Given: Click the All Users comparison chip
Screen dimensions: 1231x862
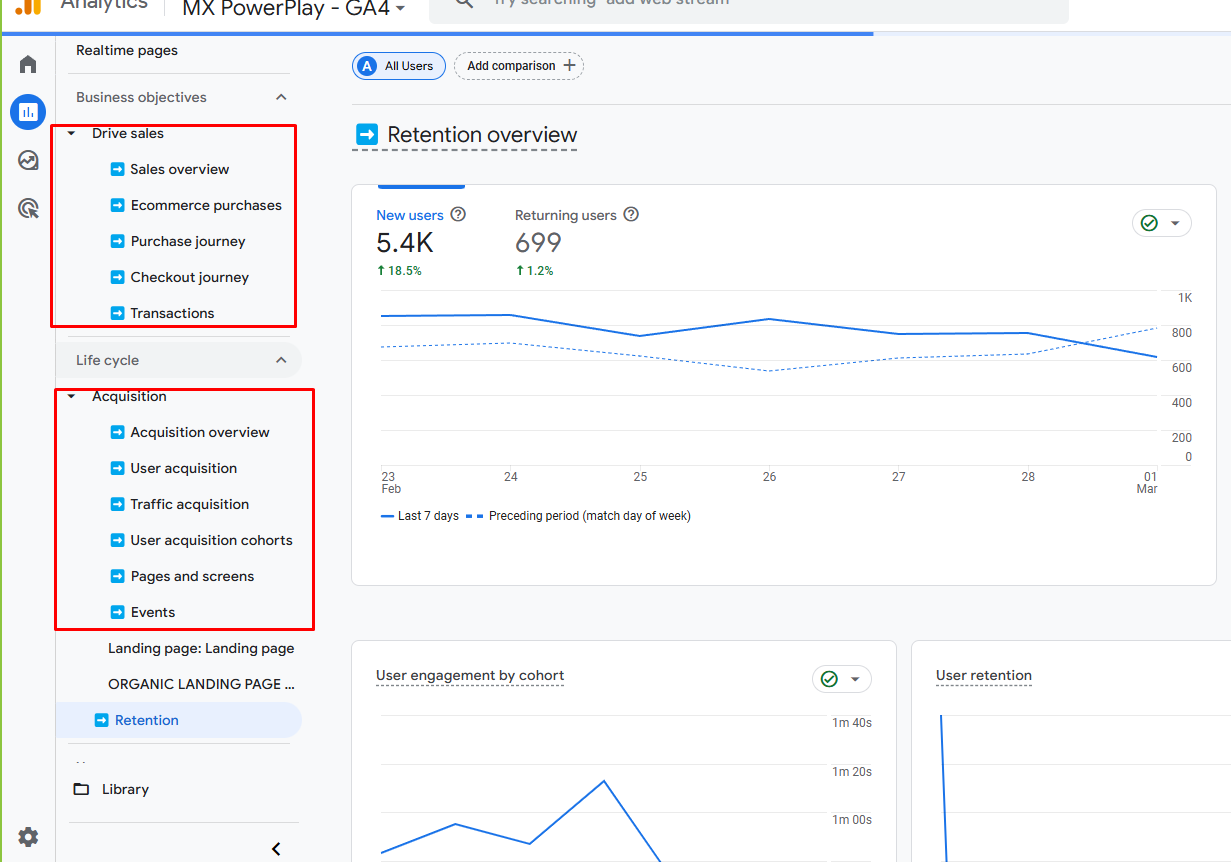Looking at the screenshot, I should click(x=399, y=66).
